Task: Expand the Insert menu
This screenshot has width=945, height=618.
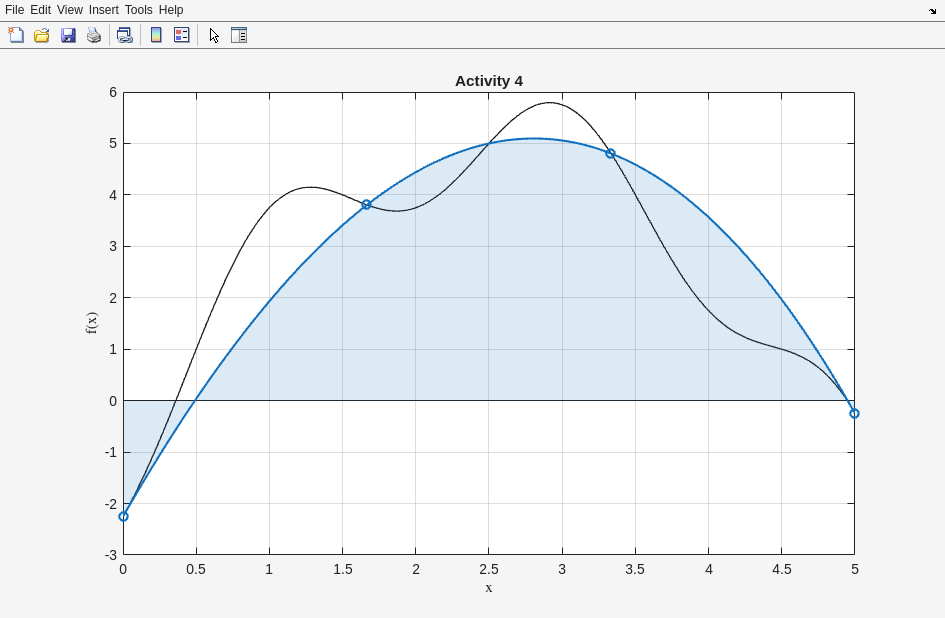Action: click(103, 10)
